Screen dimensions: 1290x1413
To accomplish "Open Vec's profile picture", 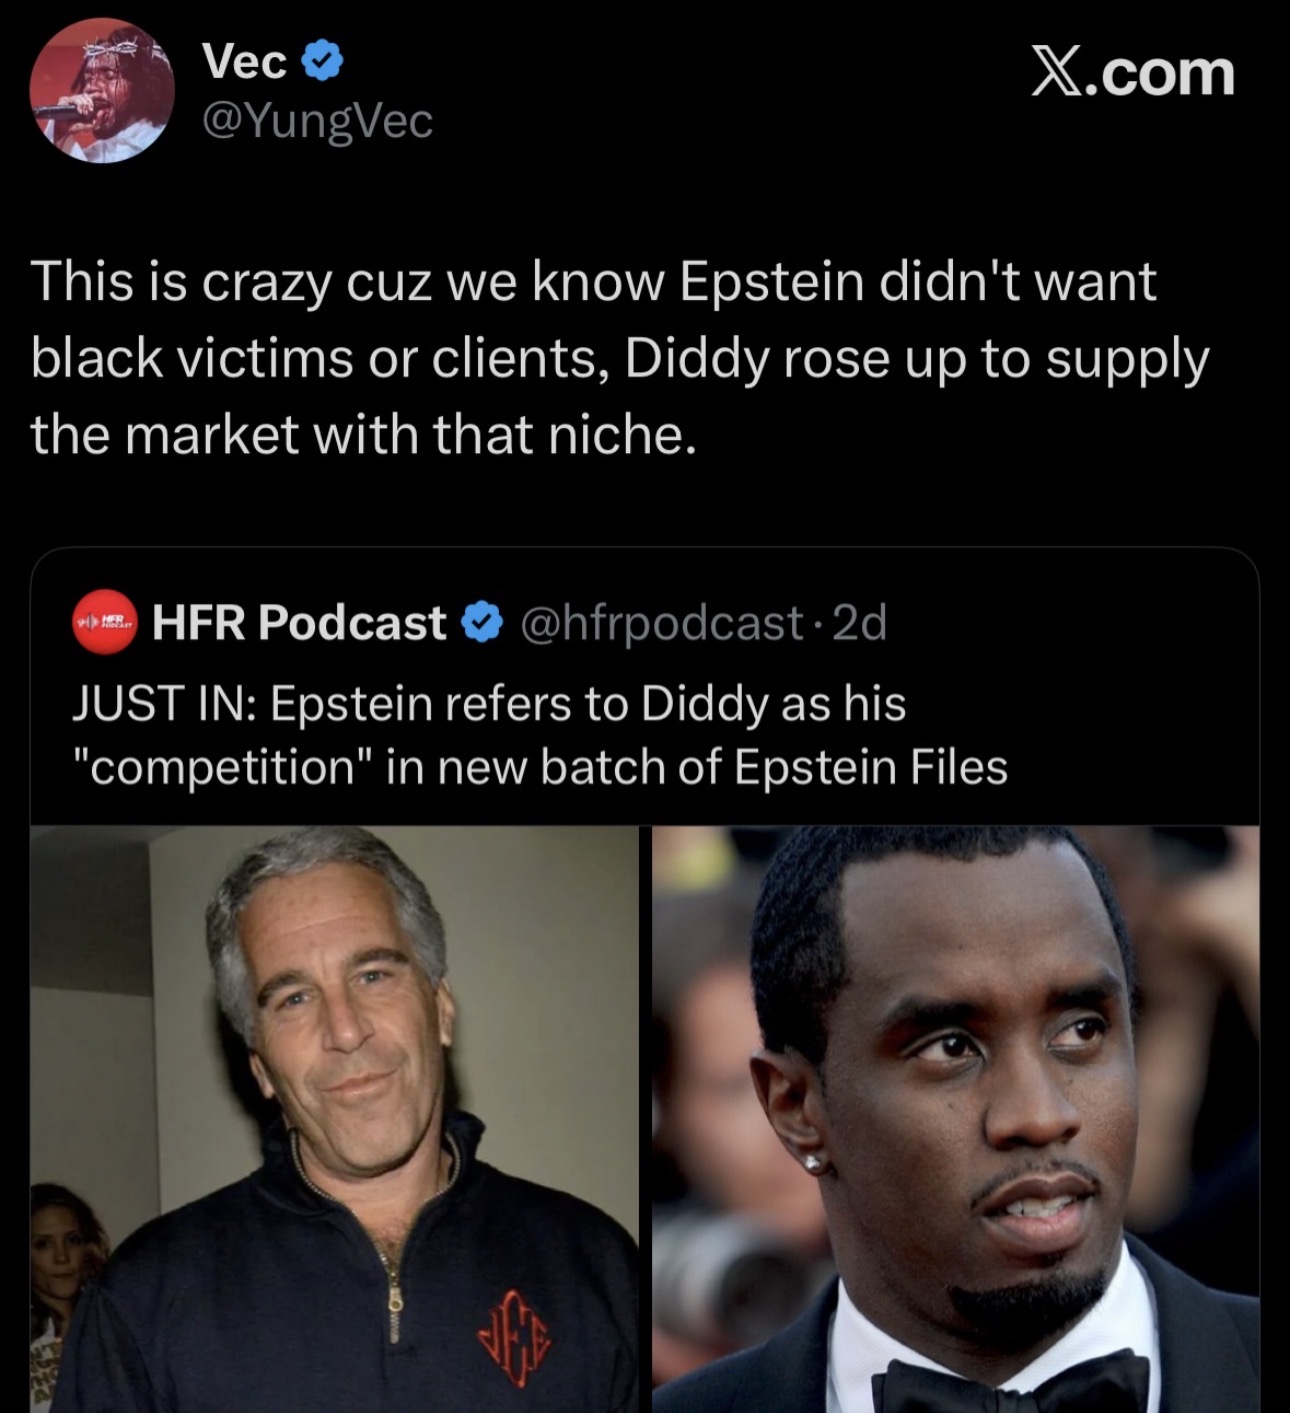I will tap(103, 90).
